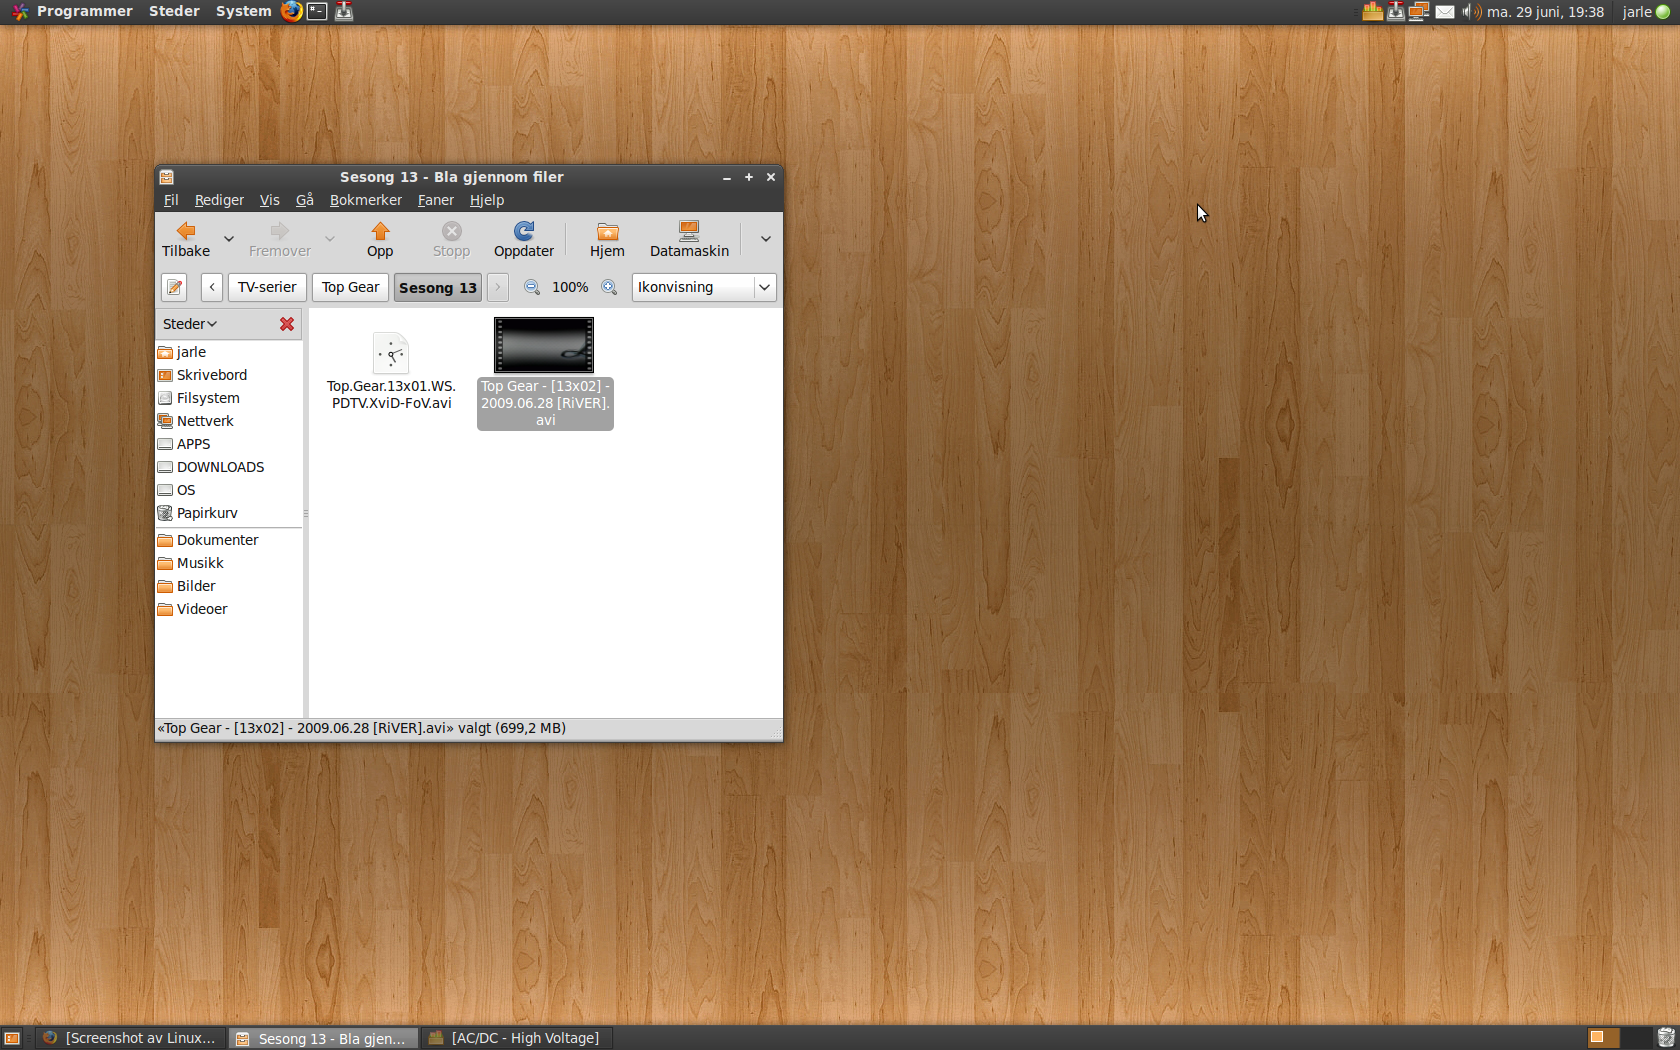Open the System panel menu
Image resolution: width=1680 pixels, height=1050 pixels.
point(243,12)
